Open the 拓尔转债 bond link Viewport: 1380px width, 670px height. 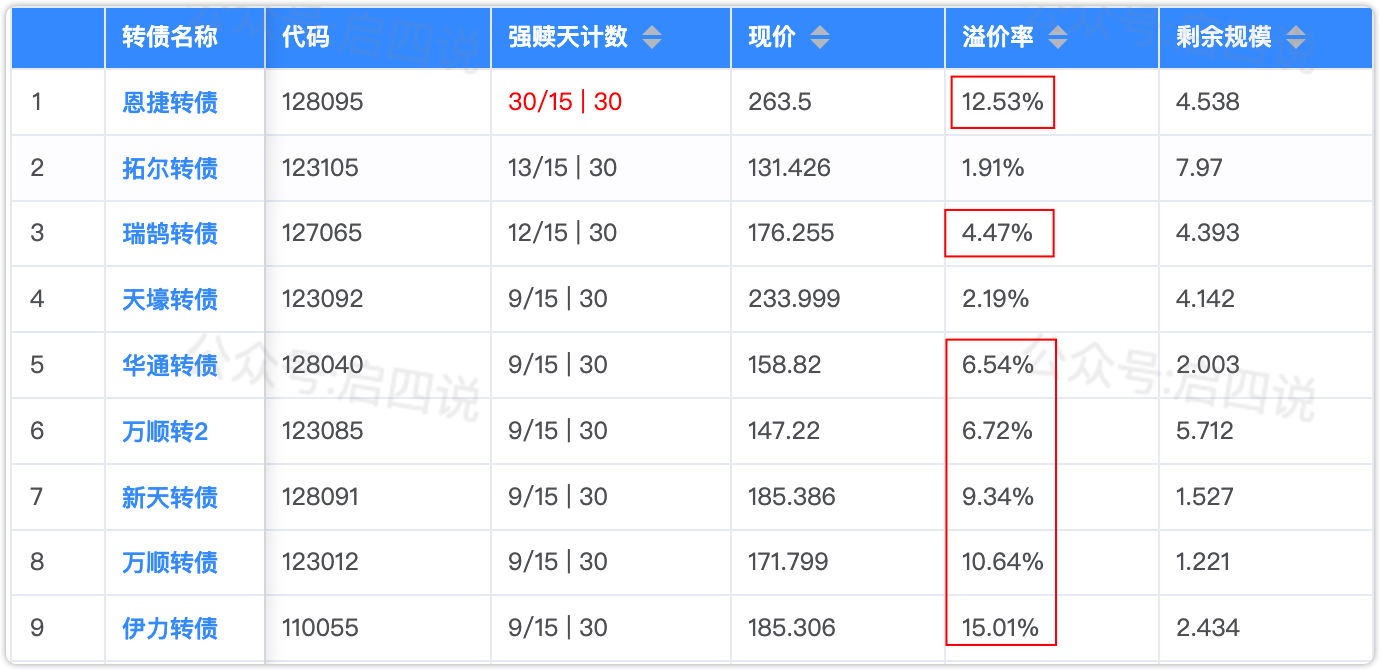pos(170,168)
